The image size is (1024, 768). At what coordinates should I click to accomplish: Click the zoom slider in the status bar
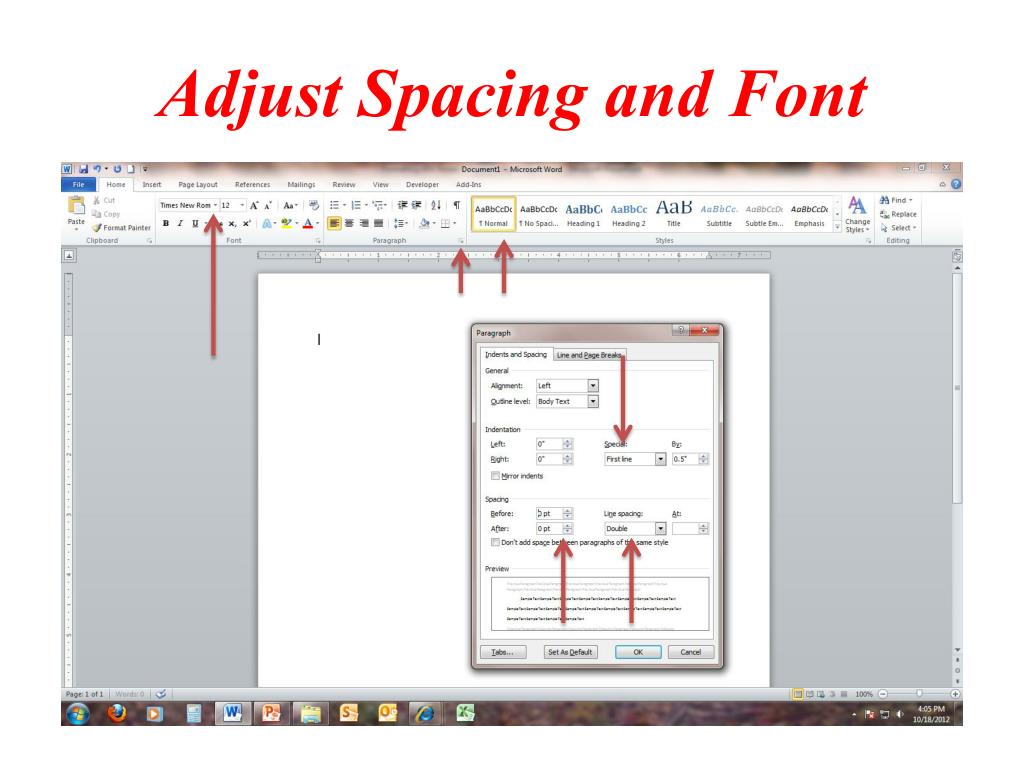pos(919,694)
